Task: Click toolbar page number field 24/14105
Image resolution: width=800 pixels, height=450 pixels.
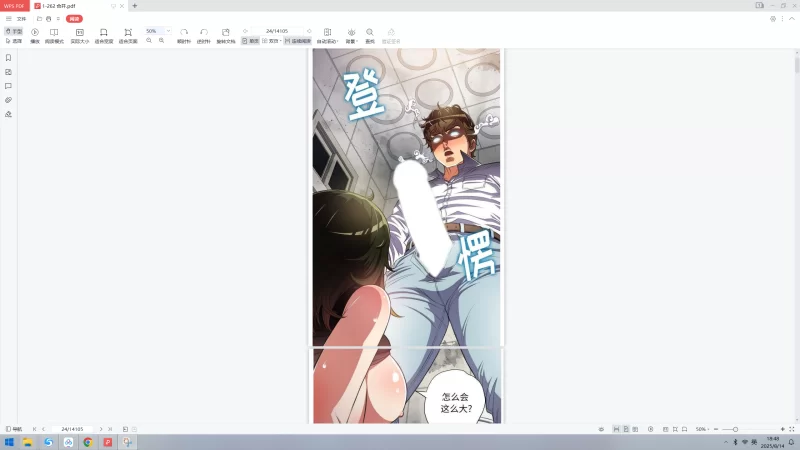Action: [277, 31]
